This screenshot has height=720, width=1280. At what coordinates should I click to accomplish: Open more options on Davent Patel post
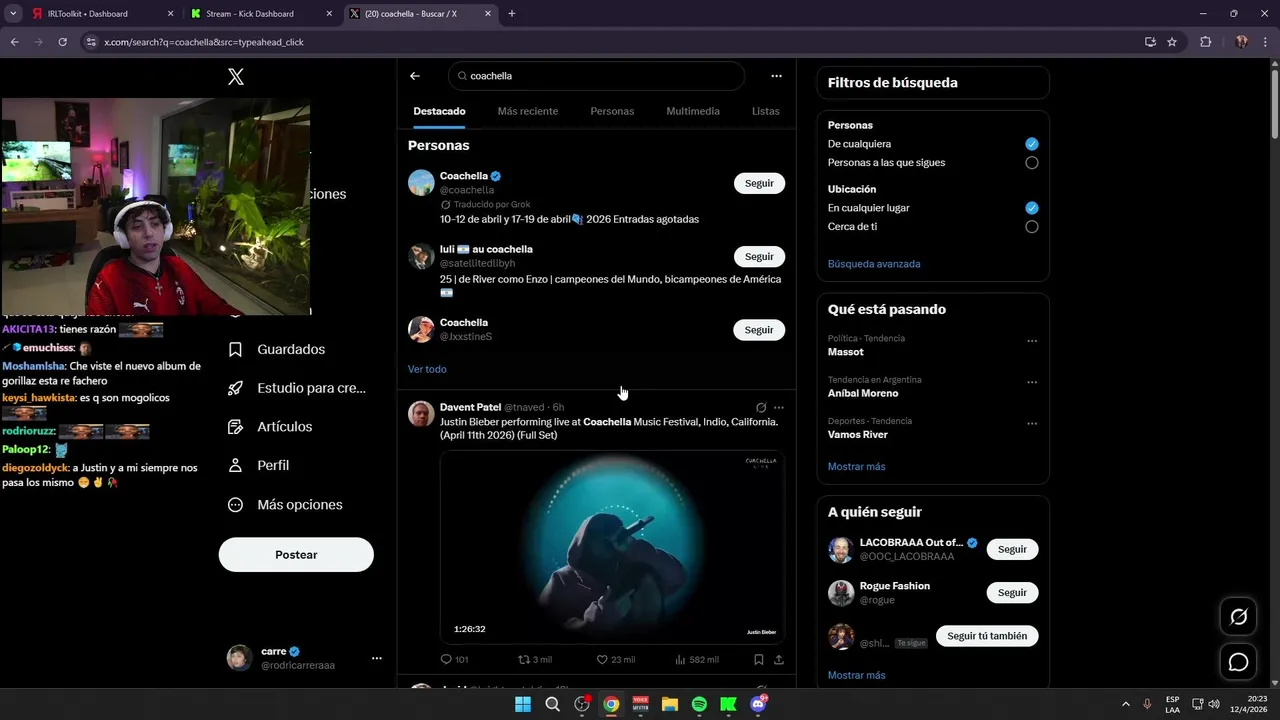pos(779,408)
